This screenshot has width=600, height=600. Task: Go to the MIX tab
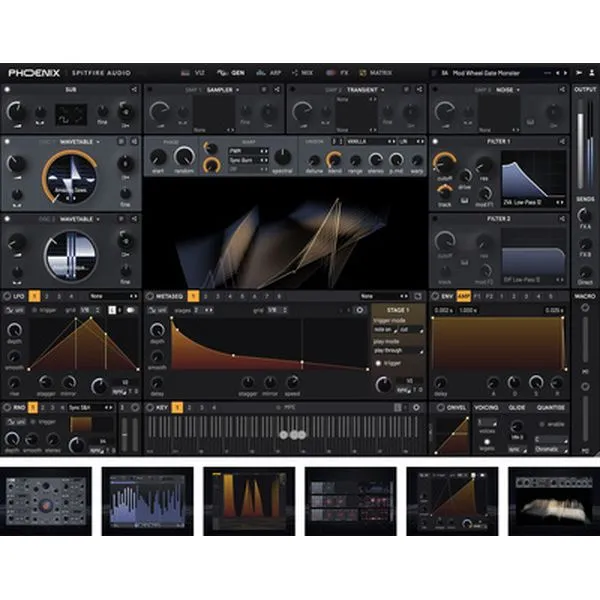click(x=302, y=73)
